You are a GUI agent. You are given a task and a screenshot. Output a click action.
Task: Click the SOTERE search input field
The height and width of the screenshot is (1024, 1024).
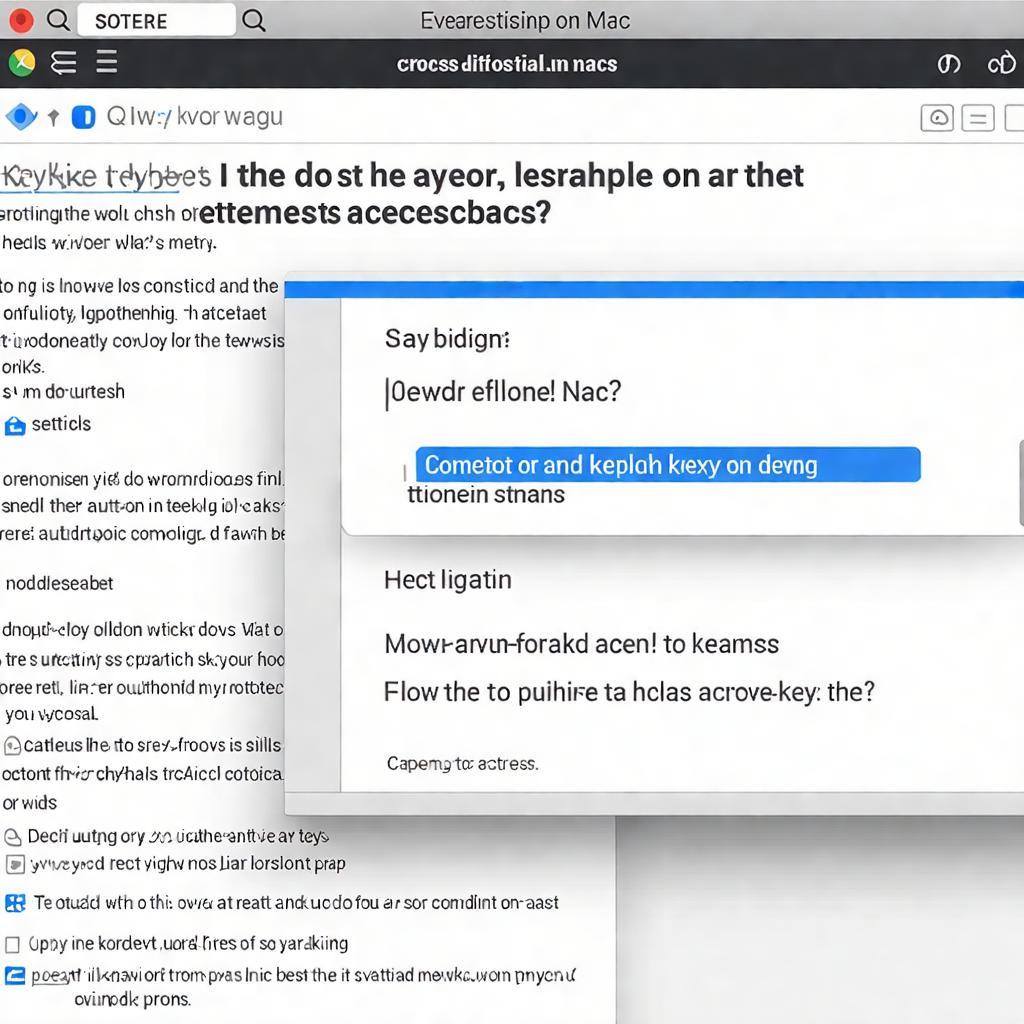[x=156, y=19]
